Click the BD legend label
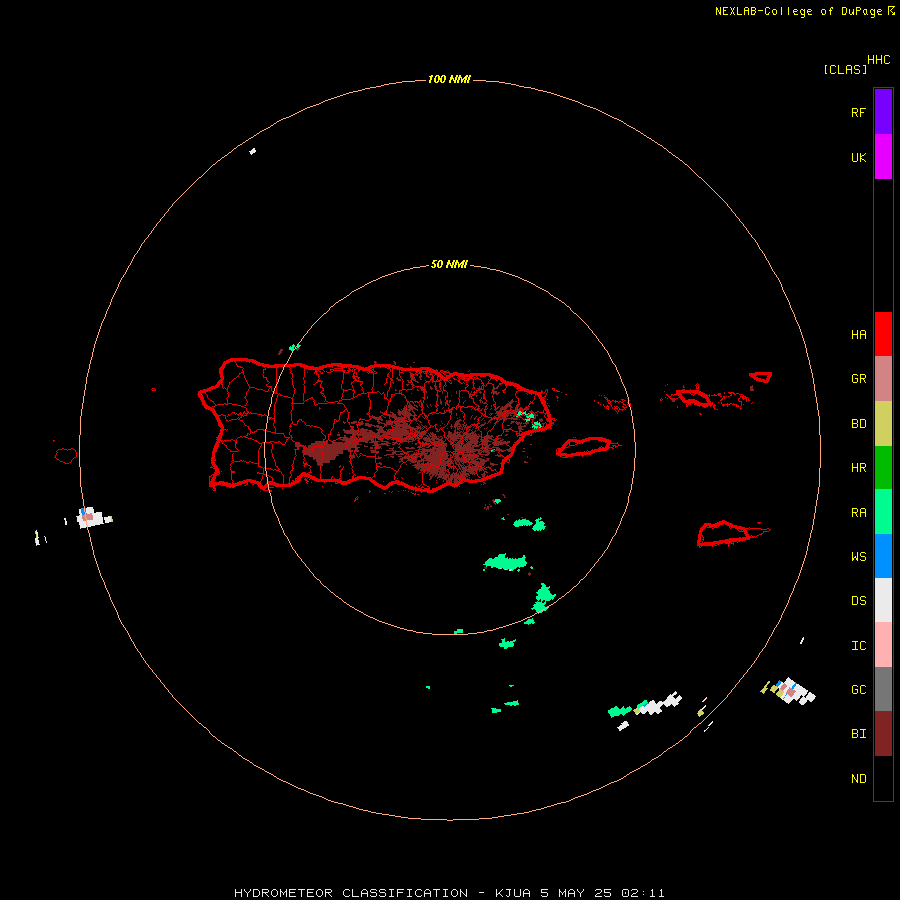The height and width of the screenshot is (900, 900). pyautogui.click(x=858, y=424)
